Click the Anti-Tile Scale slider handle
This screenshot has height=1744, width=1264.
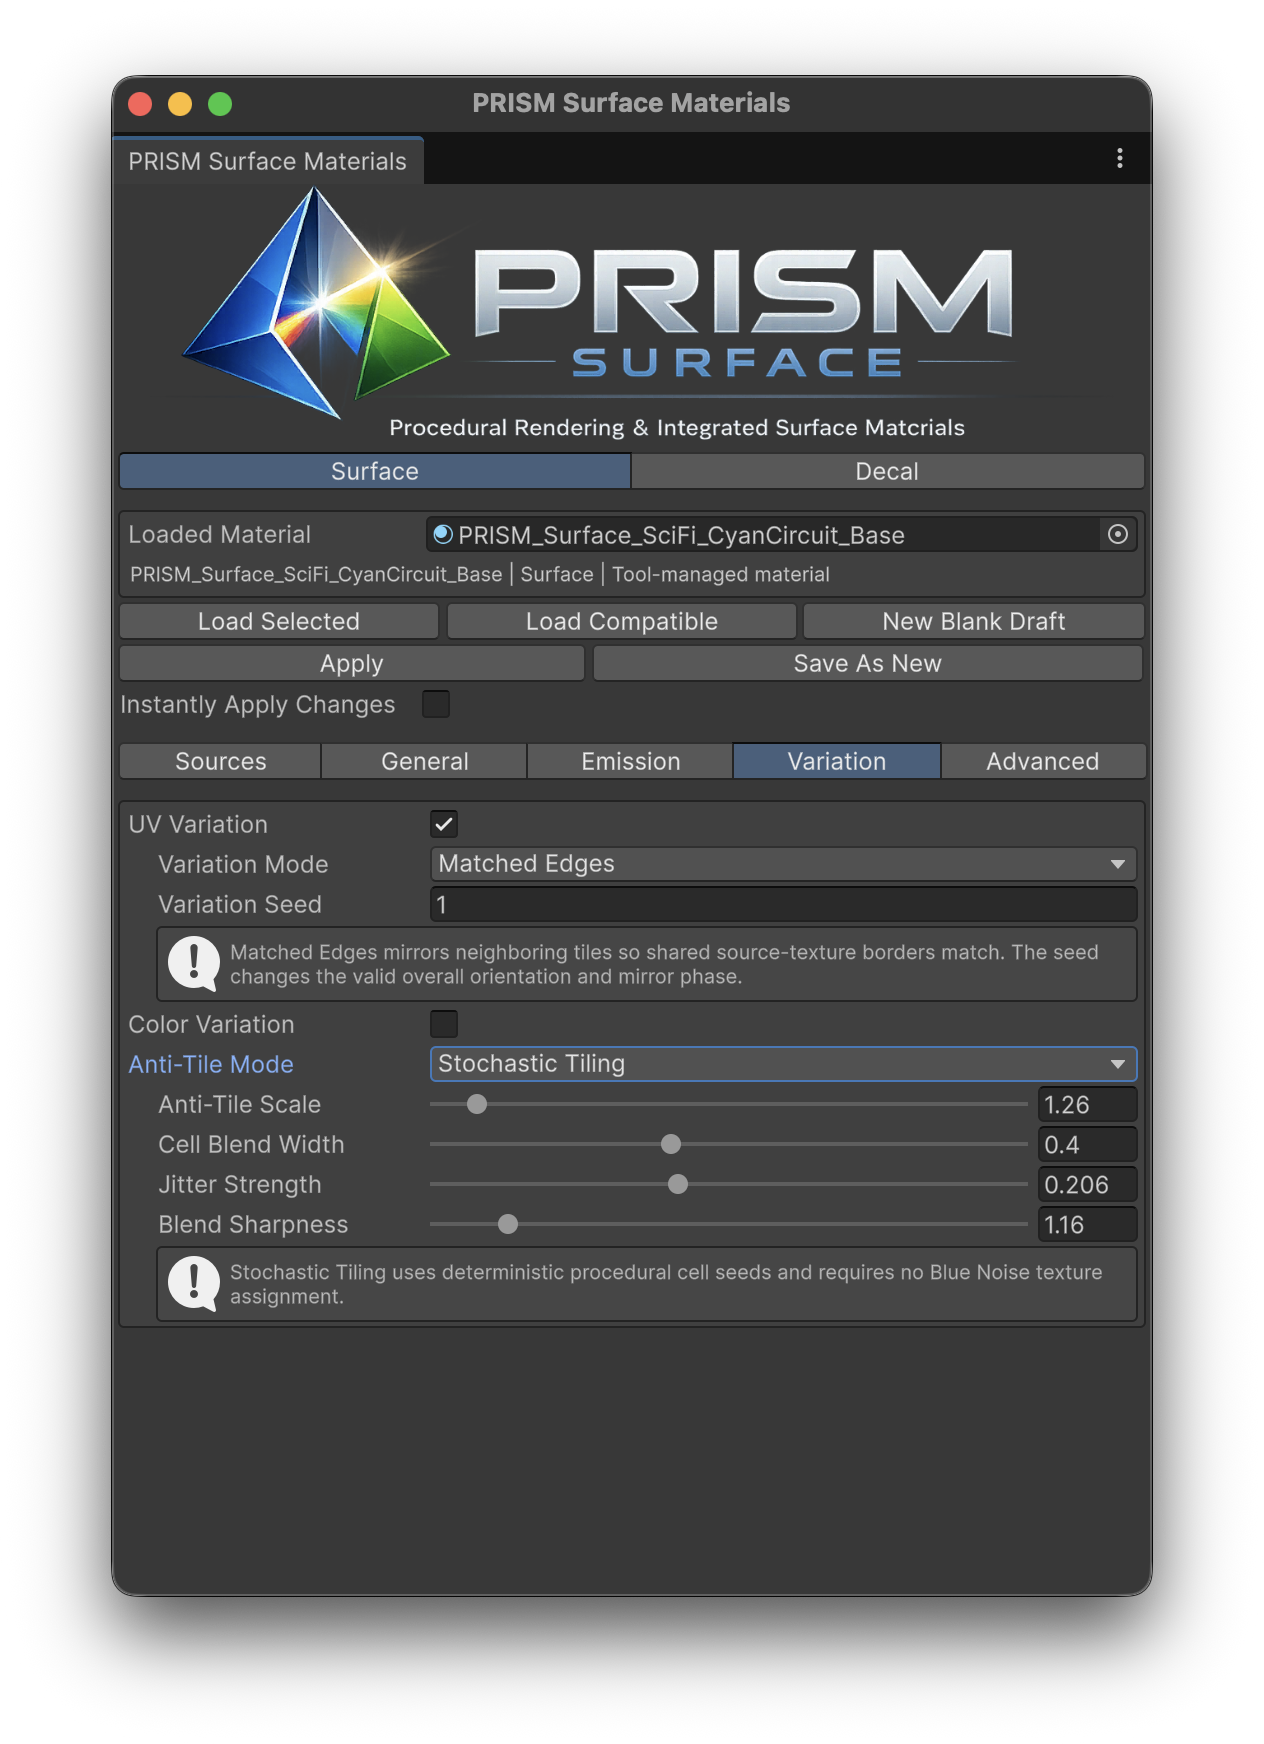pos(477,1104)
